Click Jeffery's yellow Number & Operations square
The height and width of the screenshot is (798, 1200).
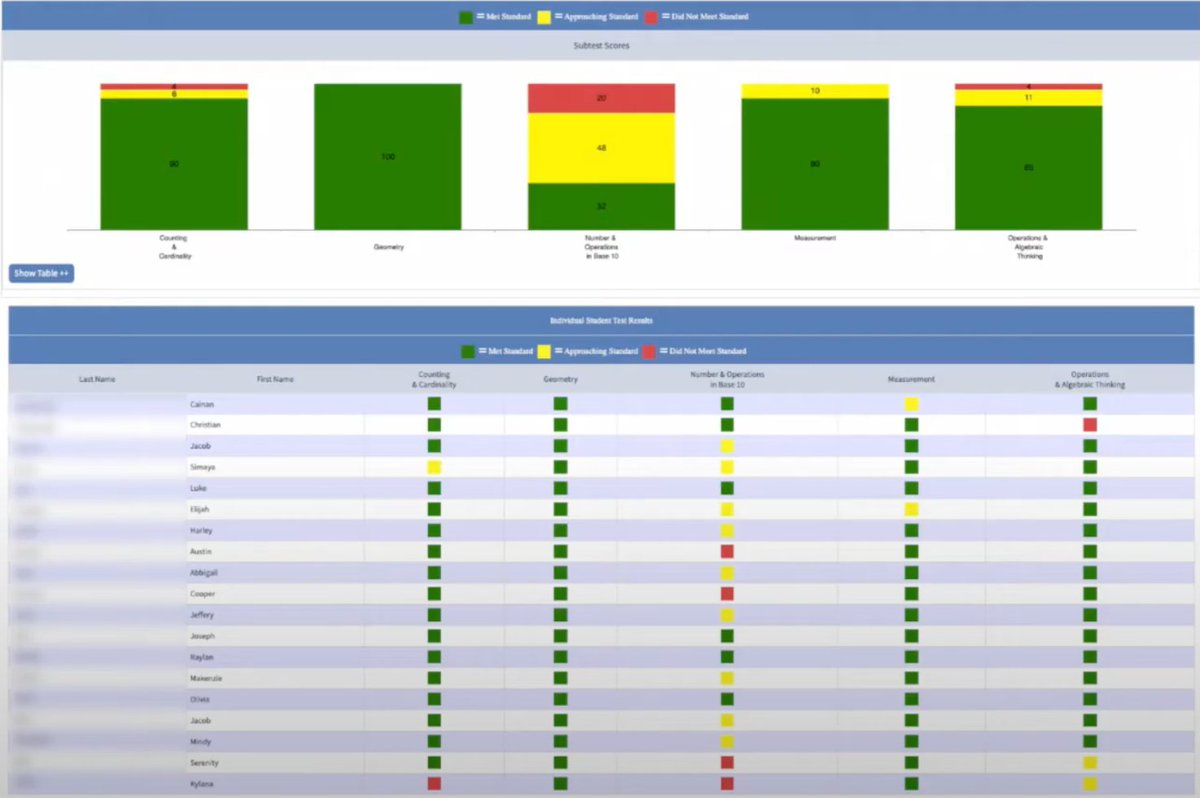click(x=727, y=615)
